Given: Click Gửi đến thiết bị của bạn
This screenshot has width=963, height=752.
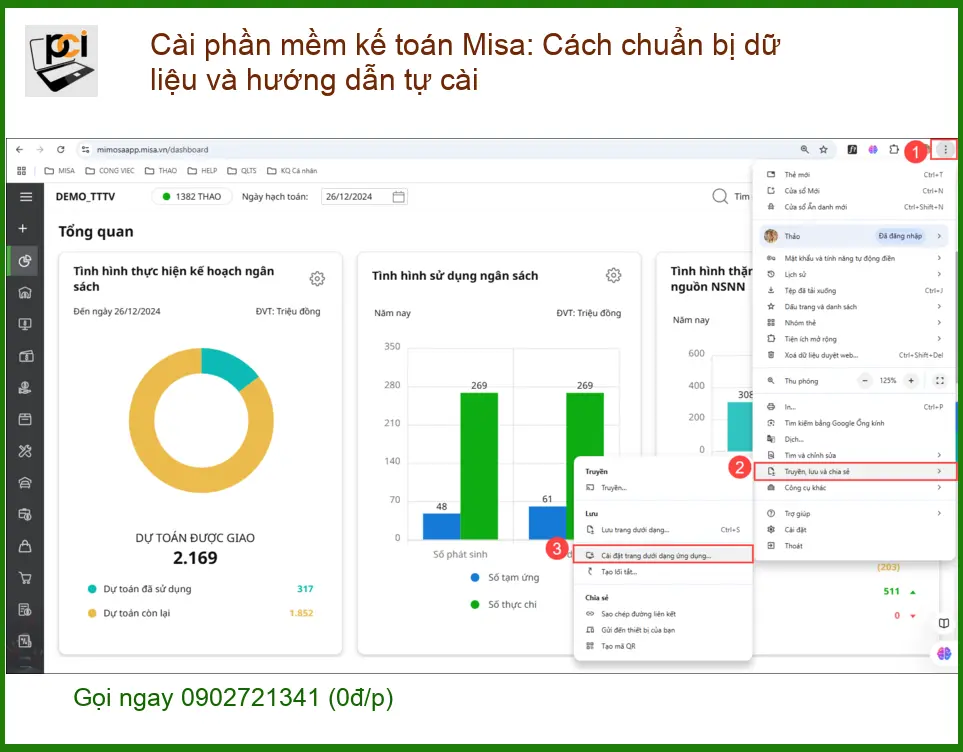Looking at the screenshot, I should (663, 630).
